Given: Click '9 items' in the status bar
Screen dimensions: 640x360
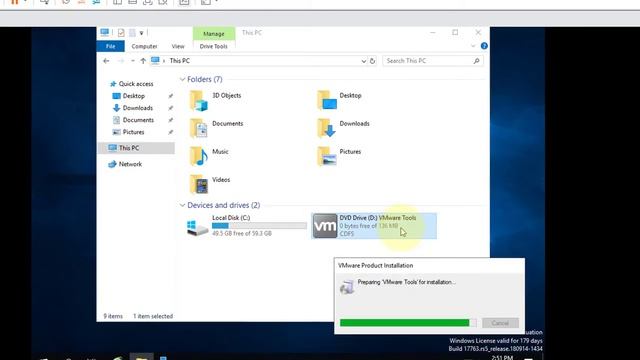Looking at the screenshot, I should point(113,316).
